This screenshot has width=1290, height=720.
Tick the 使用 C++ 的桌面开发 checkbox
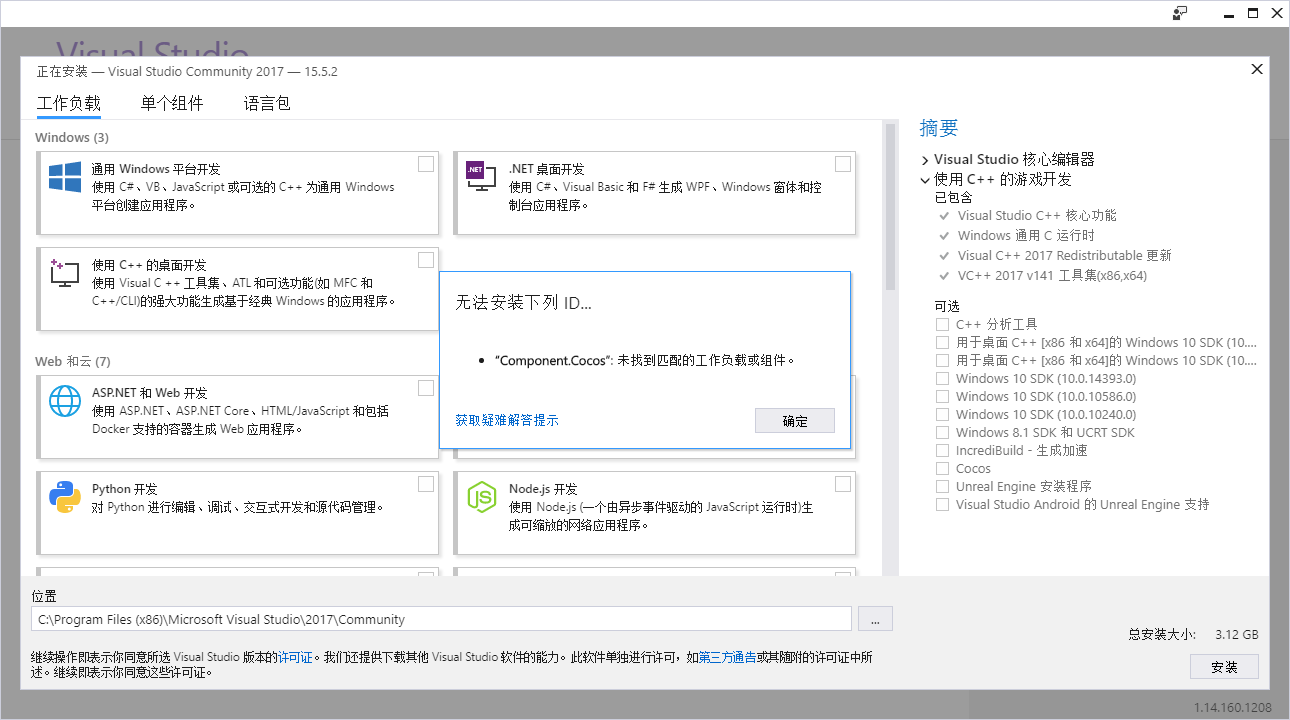point(426,260)
